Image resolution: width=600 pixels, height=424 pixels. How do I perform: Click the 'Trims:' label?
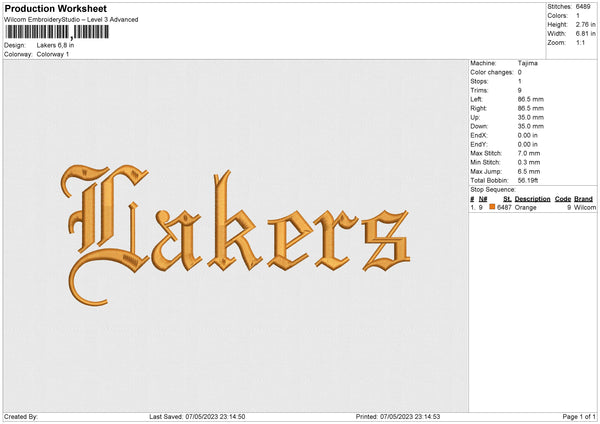click(479, 90)
